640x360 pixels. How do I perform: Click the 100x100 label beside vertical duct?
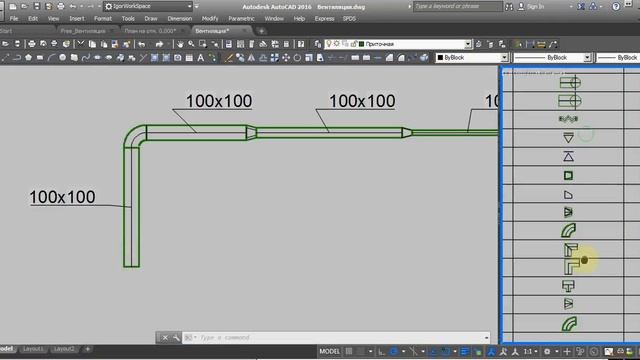point(62,197)
